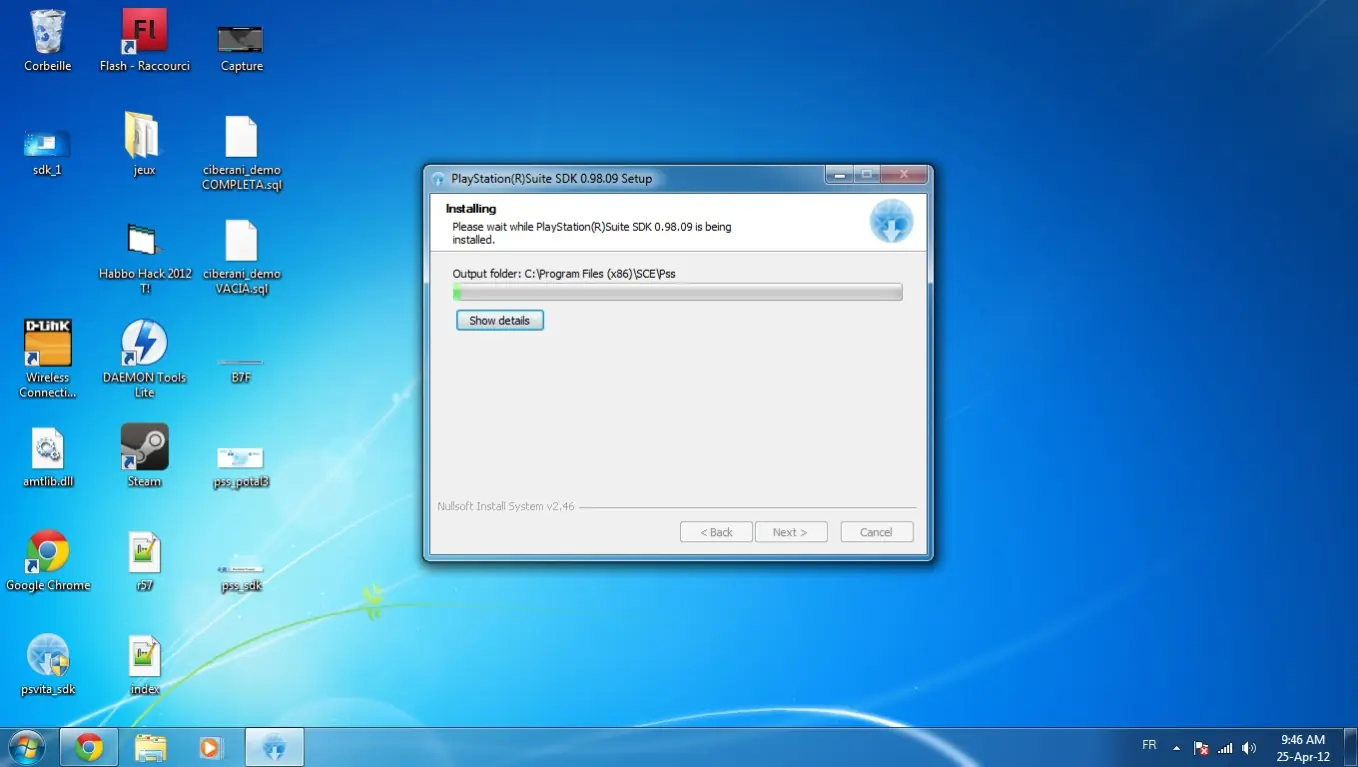Click the Cancel button in Setup
The image size is (1358, 767).
click(877, 532)
